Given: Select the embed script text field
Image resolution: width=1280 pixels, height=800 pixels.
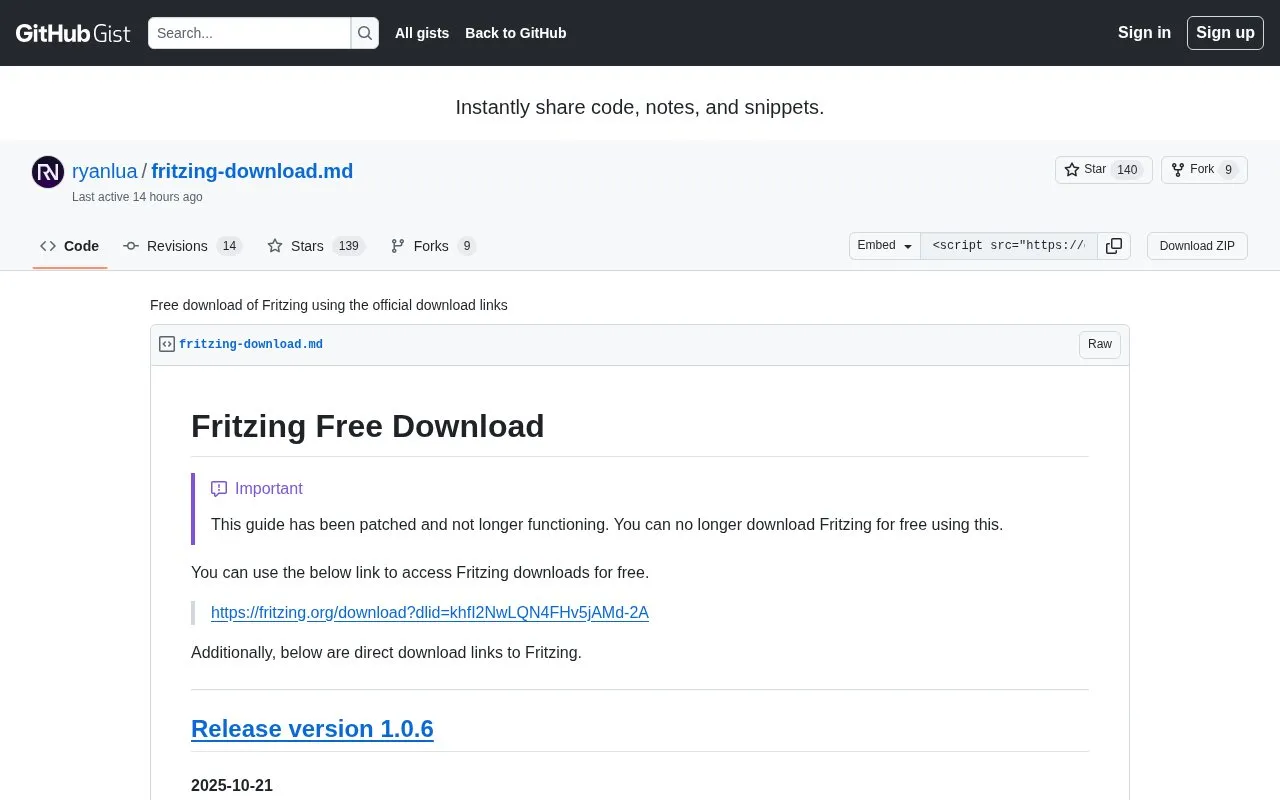Looking at the screenshot, I should pyautogui.click(x=1009, y=246).
